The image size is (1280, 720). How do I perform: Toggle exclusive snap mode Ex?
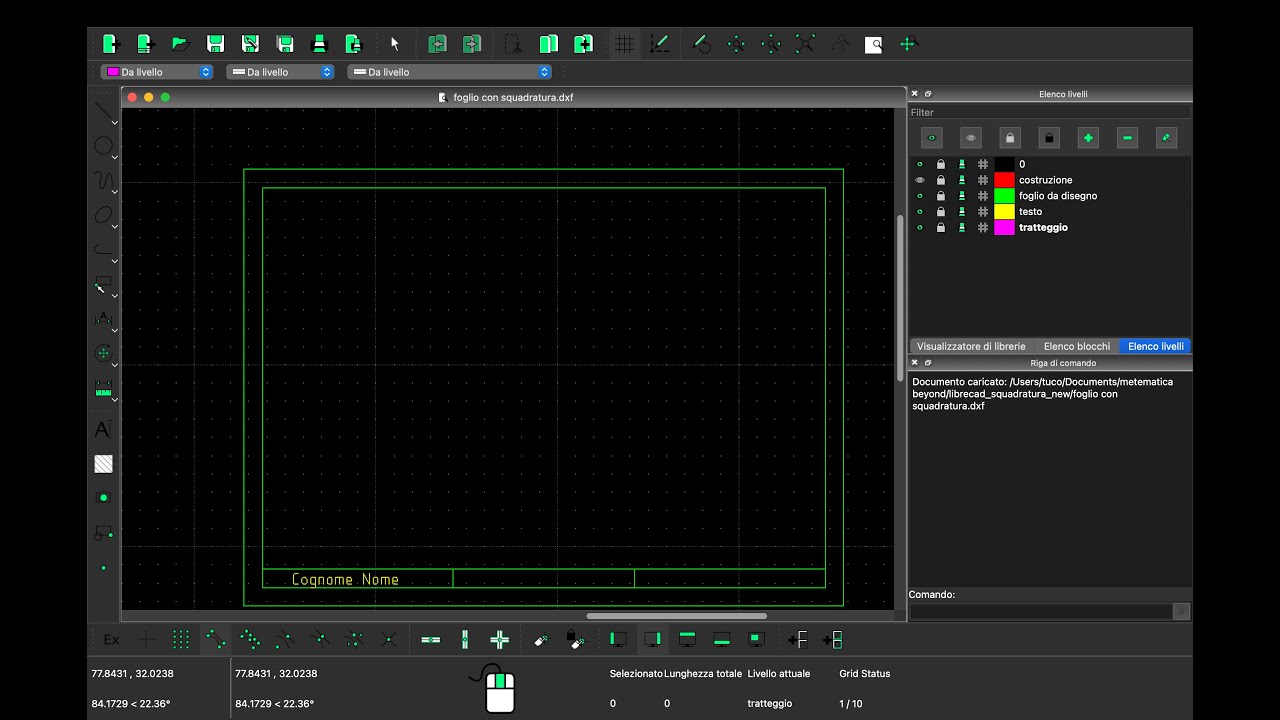point(111,640)
